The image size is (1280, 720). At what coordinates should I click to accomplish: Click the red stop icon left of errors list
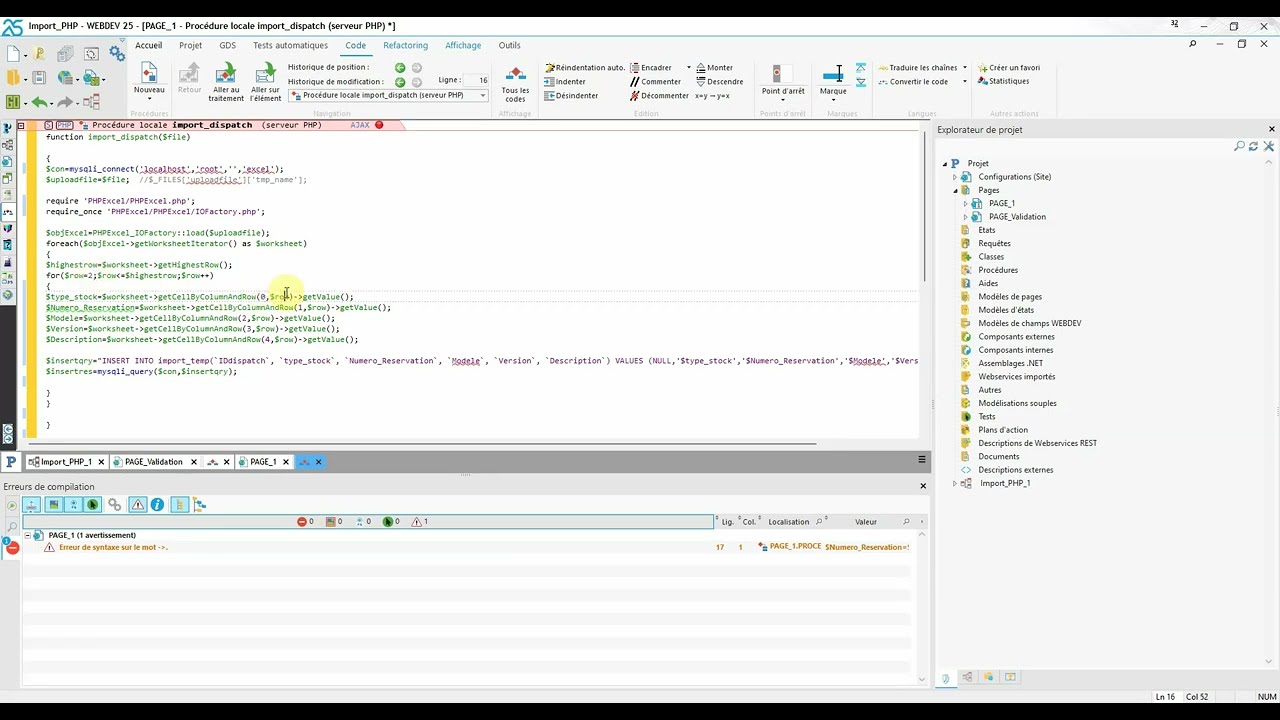click(x=12, y=548)
